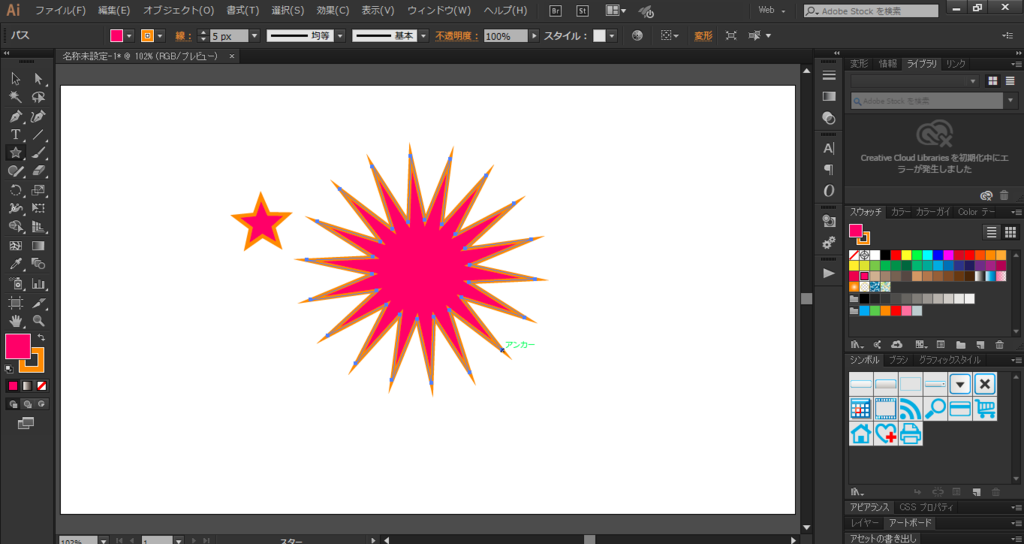Open 効果(C) menu
The width and height of the screenshot is (1024, 544).
coord(332,10)
